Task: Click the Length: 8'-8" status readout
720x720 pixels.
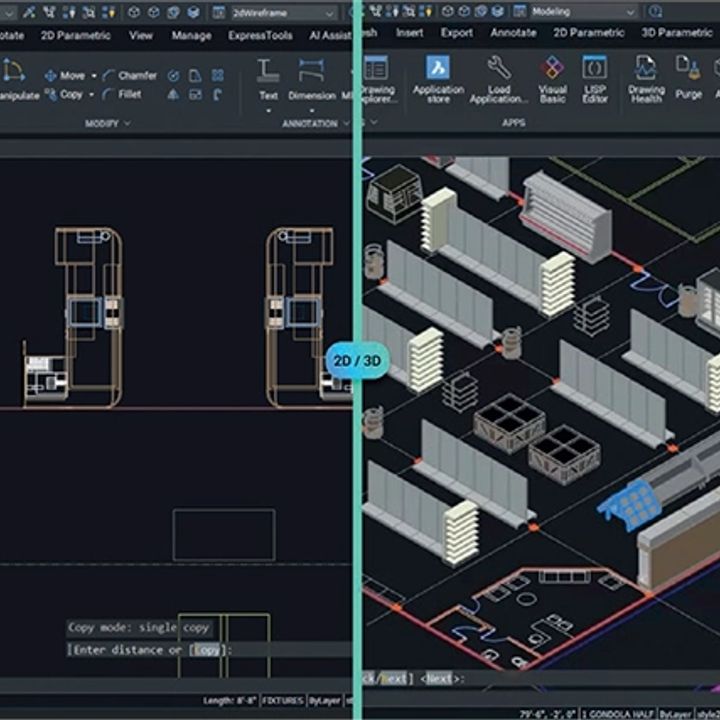Action: click(230, 701)
